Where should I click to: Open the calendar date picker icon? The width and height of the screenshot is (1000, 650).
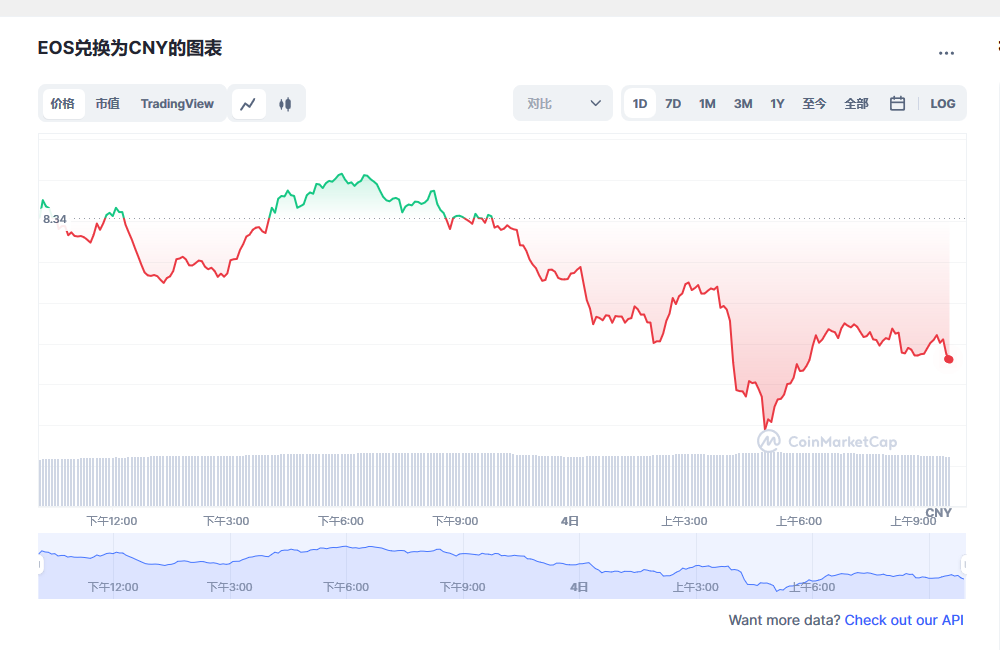point(897,103)
